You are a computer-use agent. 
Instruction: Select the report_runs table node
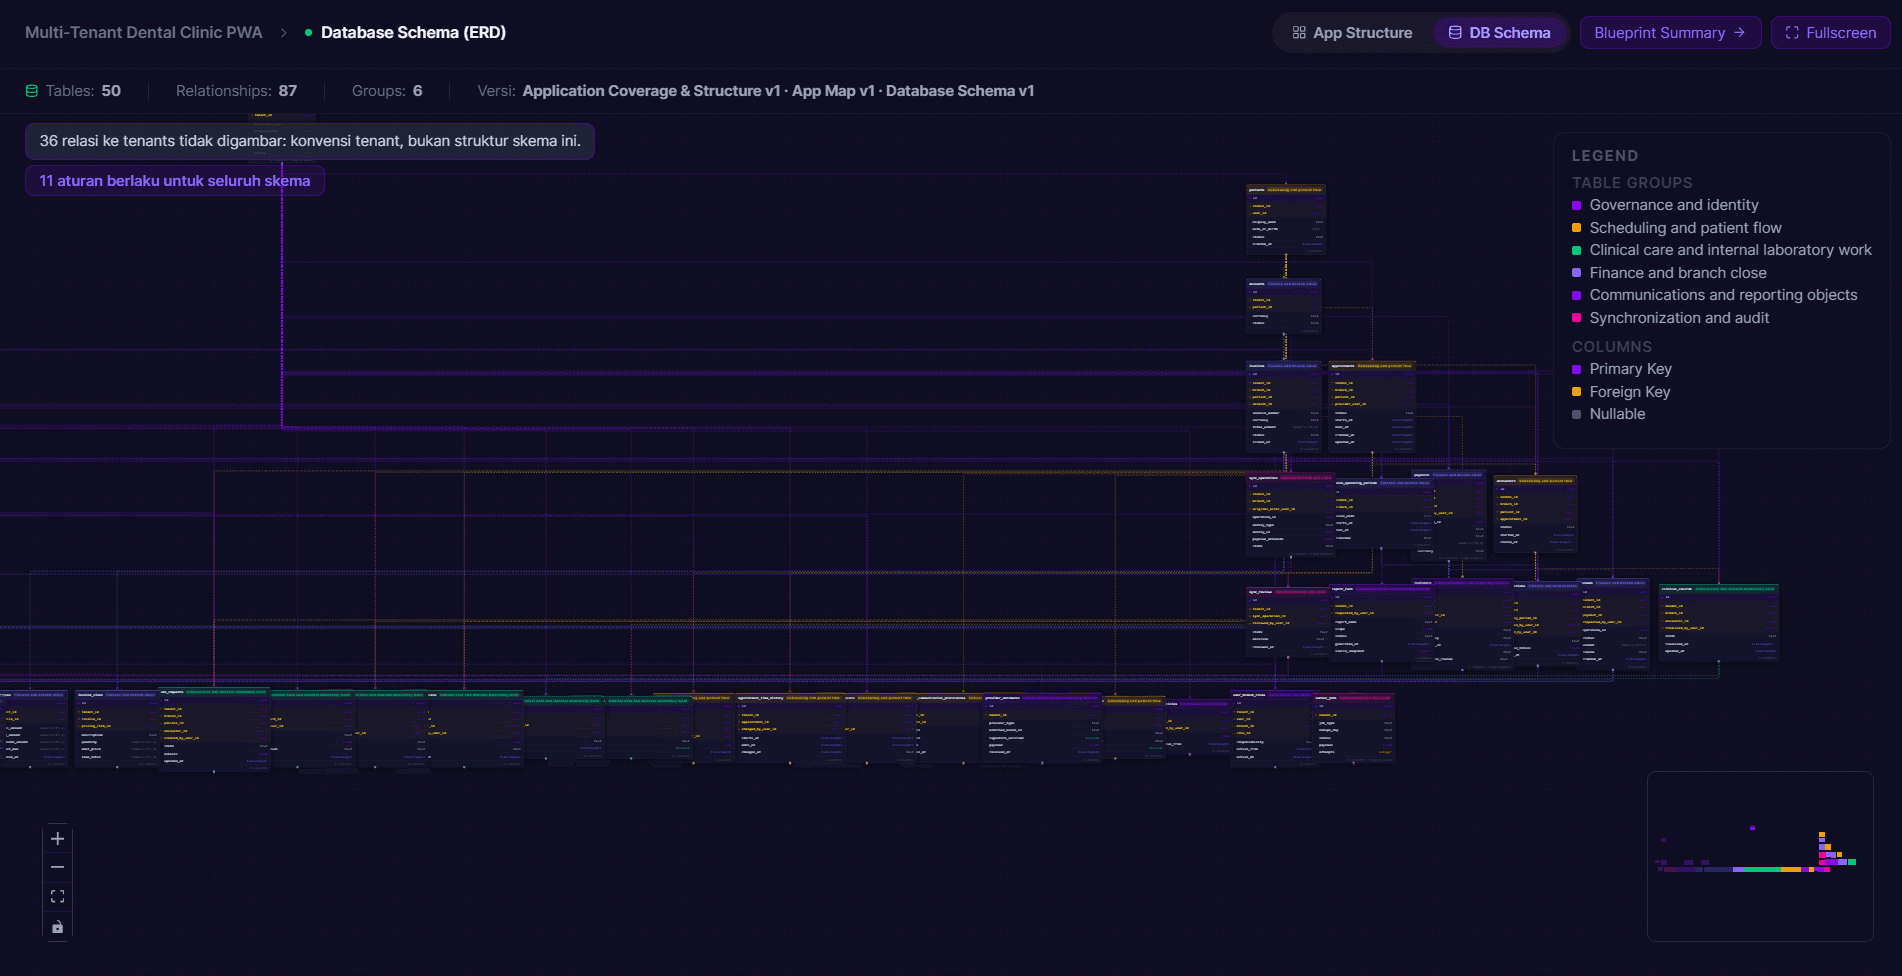pyautogui.click(x=1382, y=624)
